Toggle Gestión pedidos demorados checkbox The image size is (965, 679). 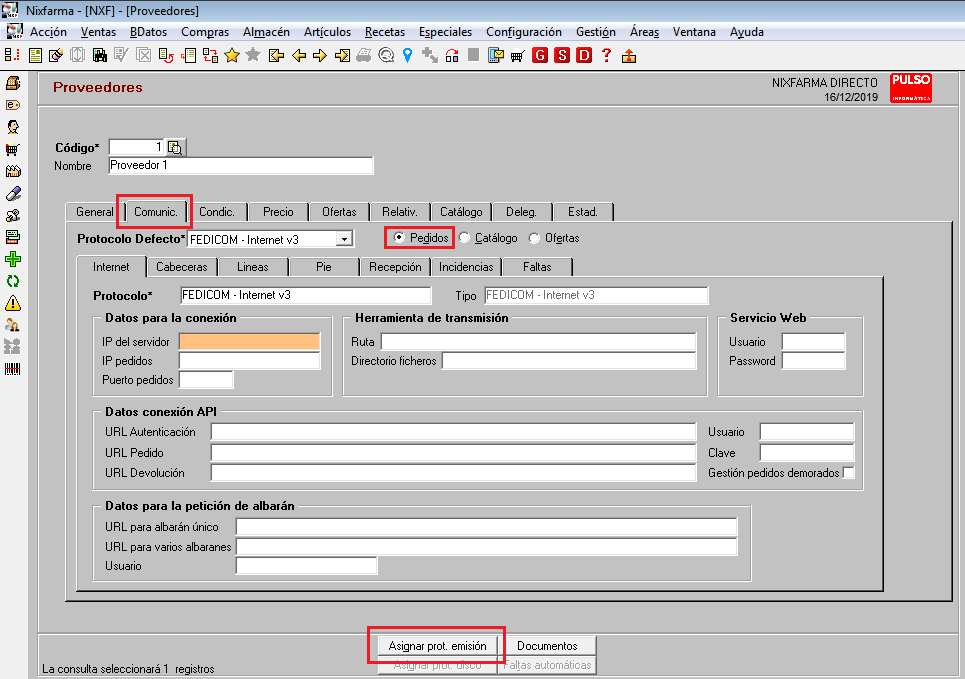849,473
